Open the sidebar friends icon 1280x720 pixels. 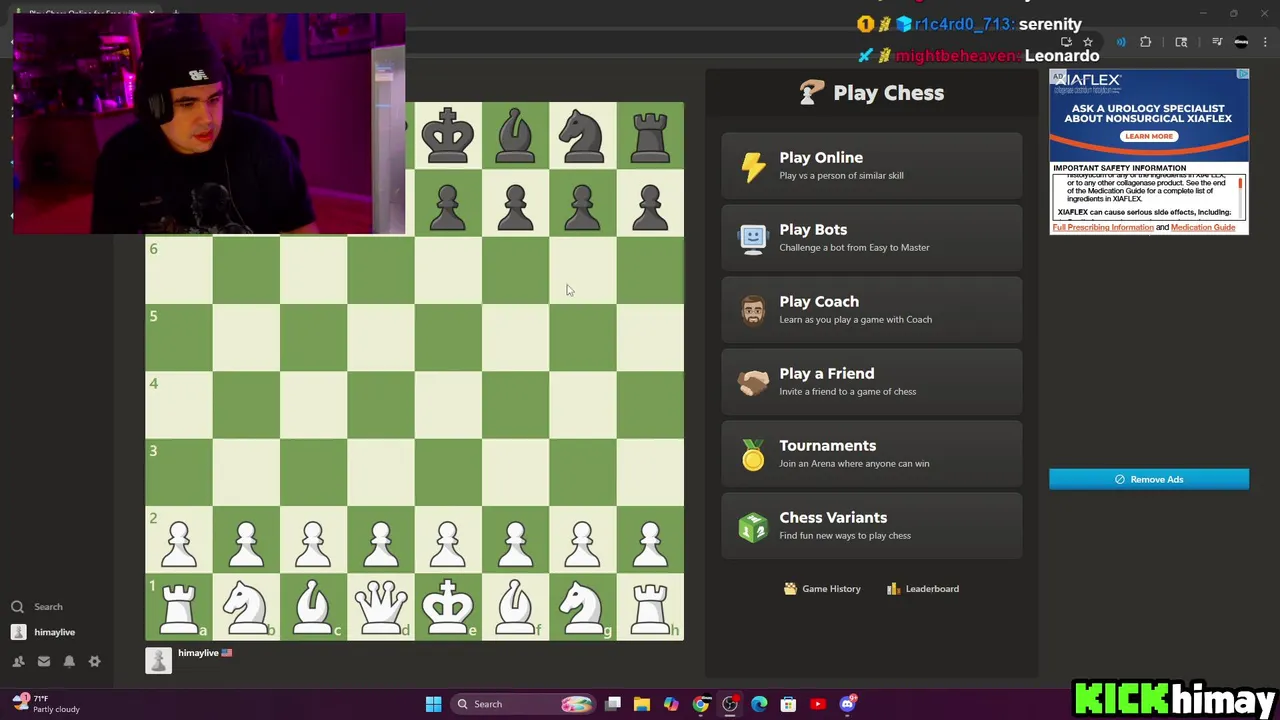click(18, 661)
